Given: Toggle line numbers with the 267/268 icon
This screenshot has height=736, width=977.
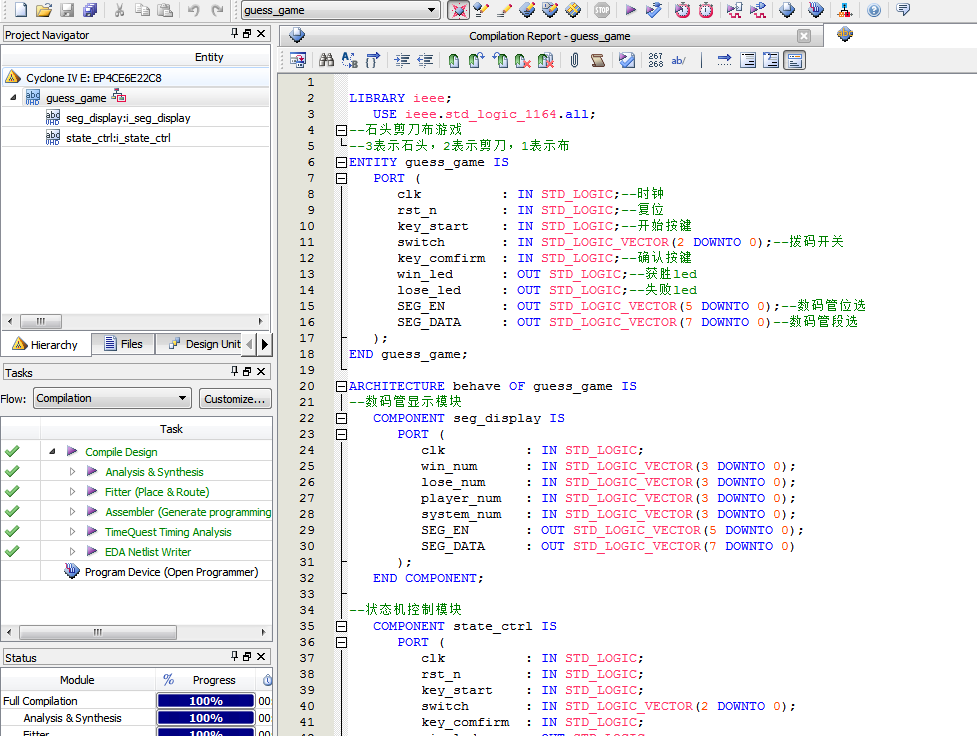Looking at the screenshot, I should pos(655,60).
